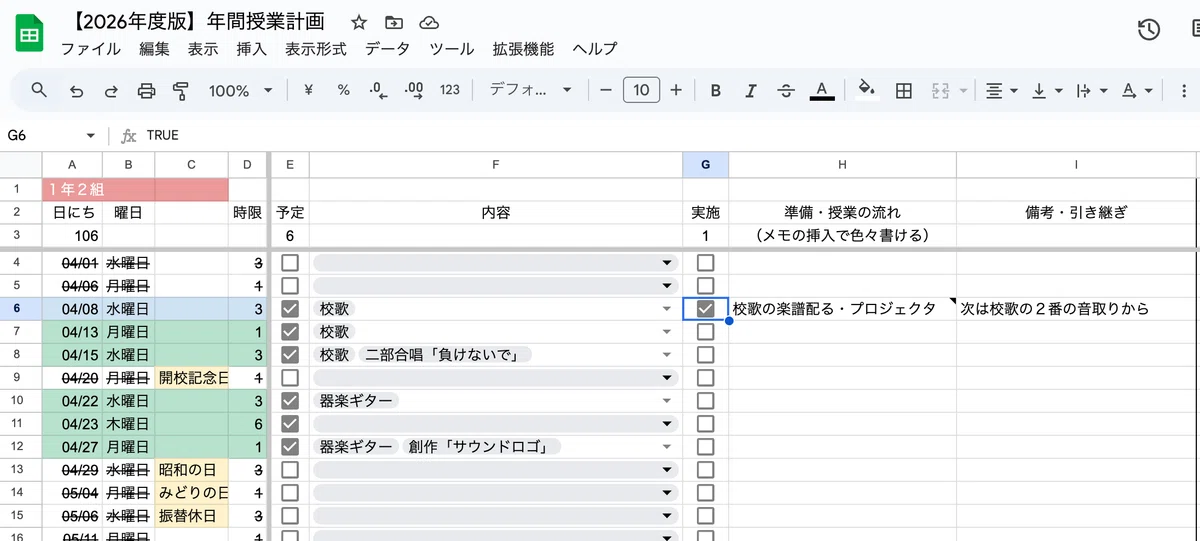Open the fill color picker
Image resolution: width=1200 pixels, height=541 pixels.
pos(867,91)
